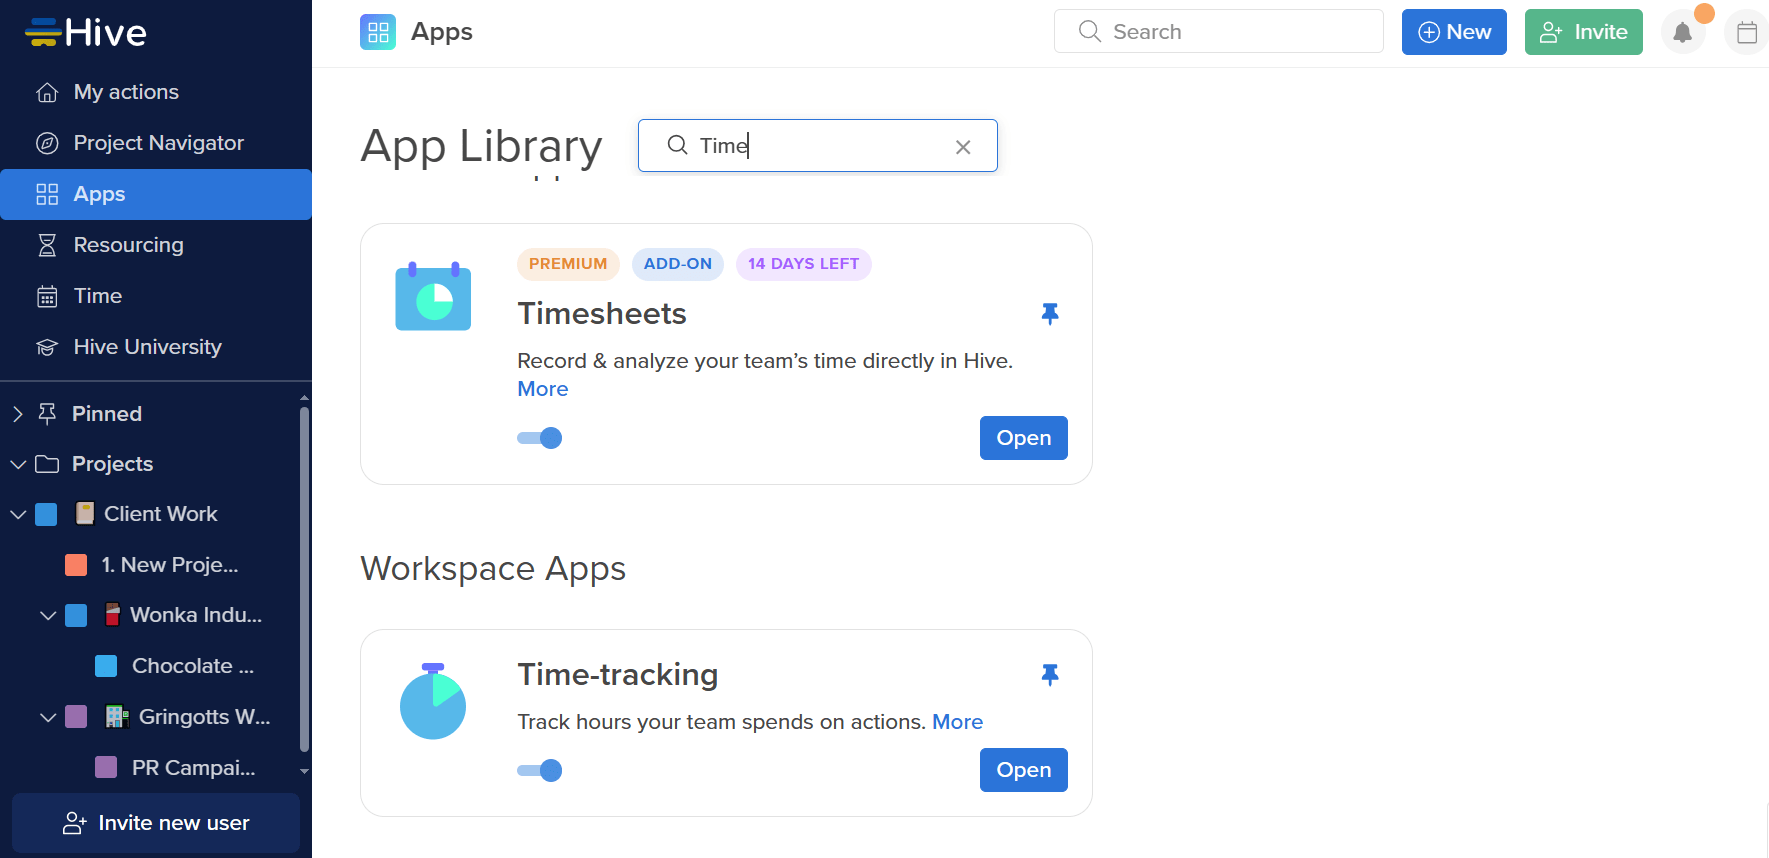This screenshot has width=1769, height=858.
Task: Click the sidebar scrollbar
Action: point(304,580)
